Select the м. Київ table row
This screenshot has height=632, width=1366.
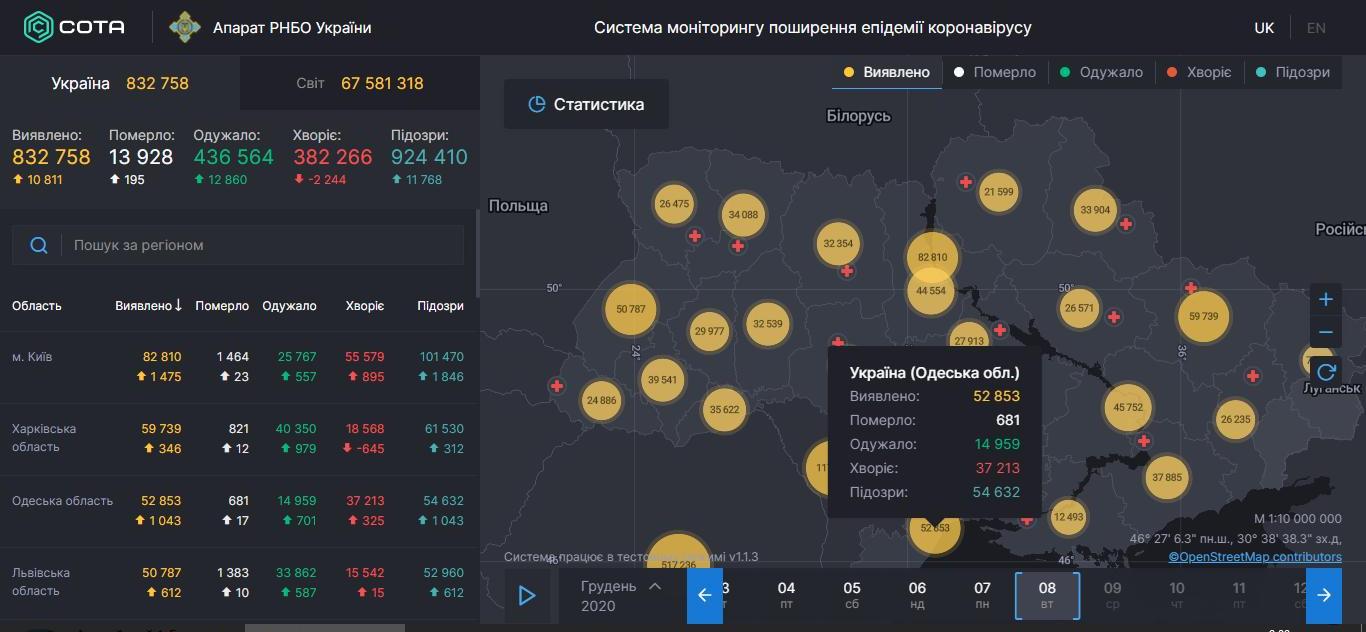tap(238, 367)
